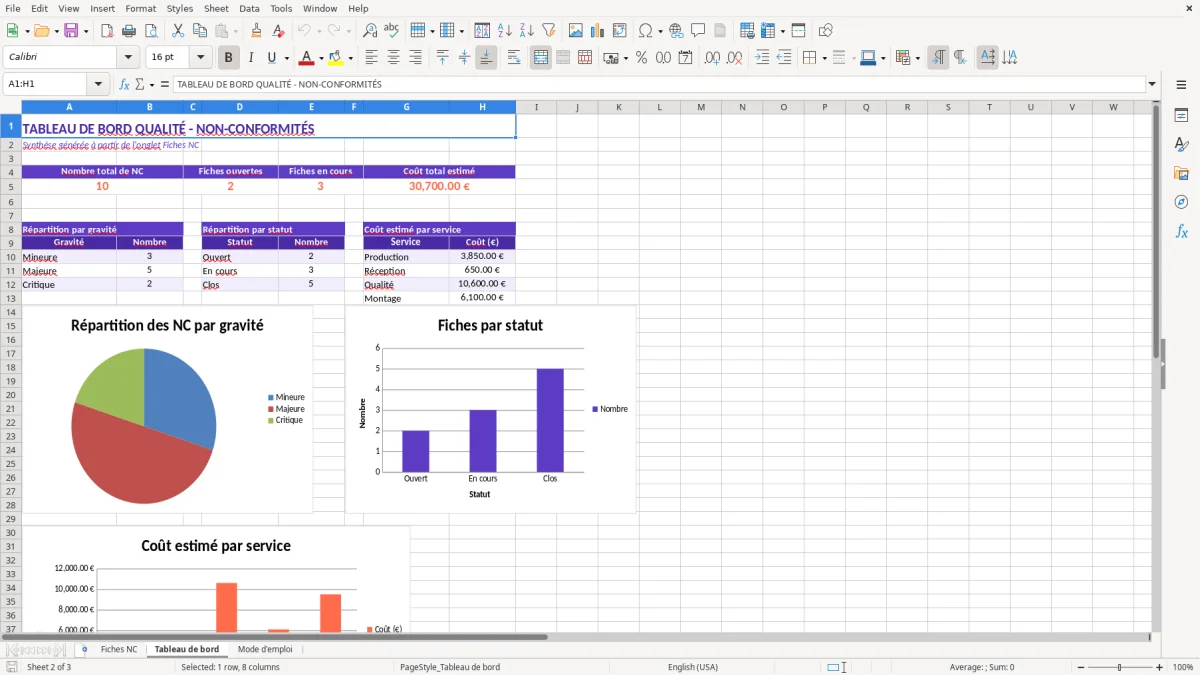Open the Underline style dropdown arrow
This screenshot has height=675, width=1200.
[x=286, y=58]
